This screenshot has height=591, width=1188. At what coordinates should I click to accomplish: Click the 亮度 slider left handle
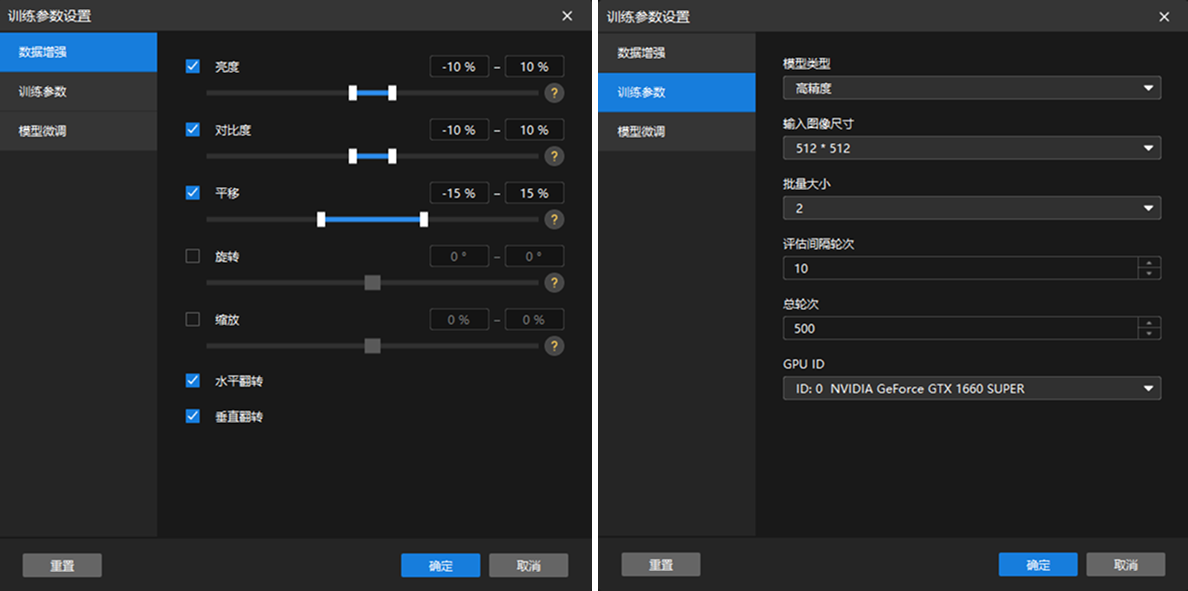pyautogui.click(x=352, y=92)
